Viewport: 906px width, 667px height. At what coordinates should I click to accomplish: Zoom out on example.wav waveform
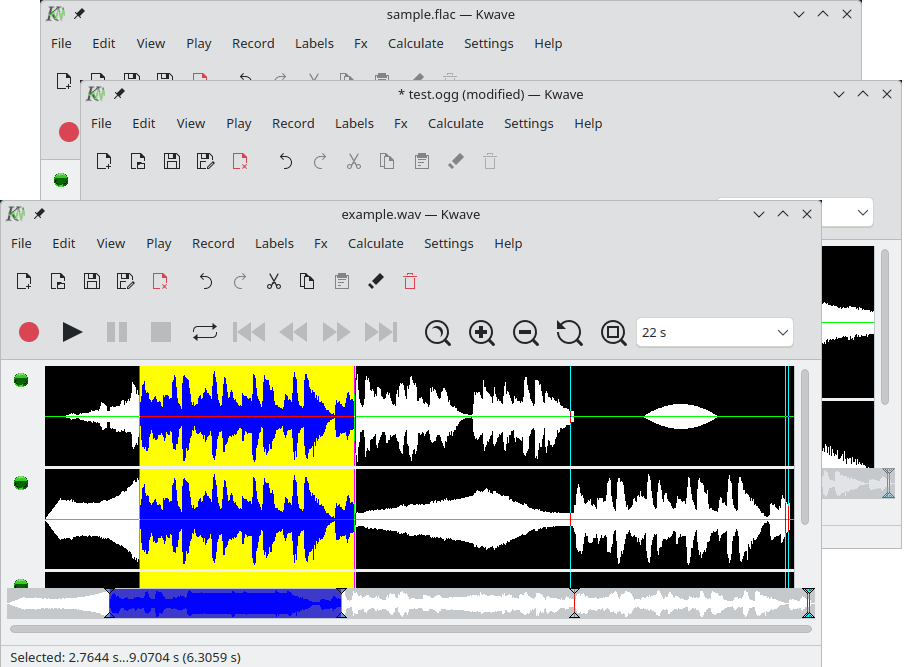point(526,333)
